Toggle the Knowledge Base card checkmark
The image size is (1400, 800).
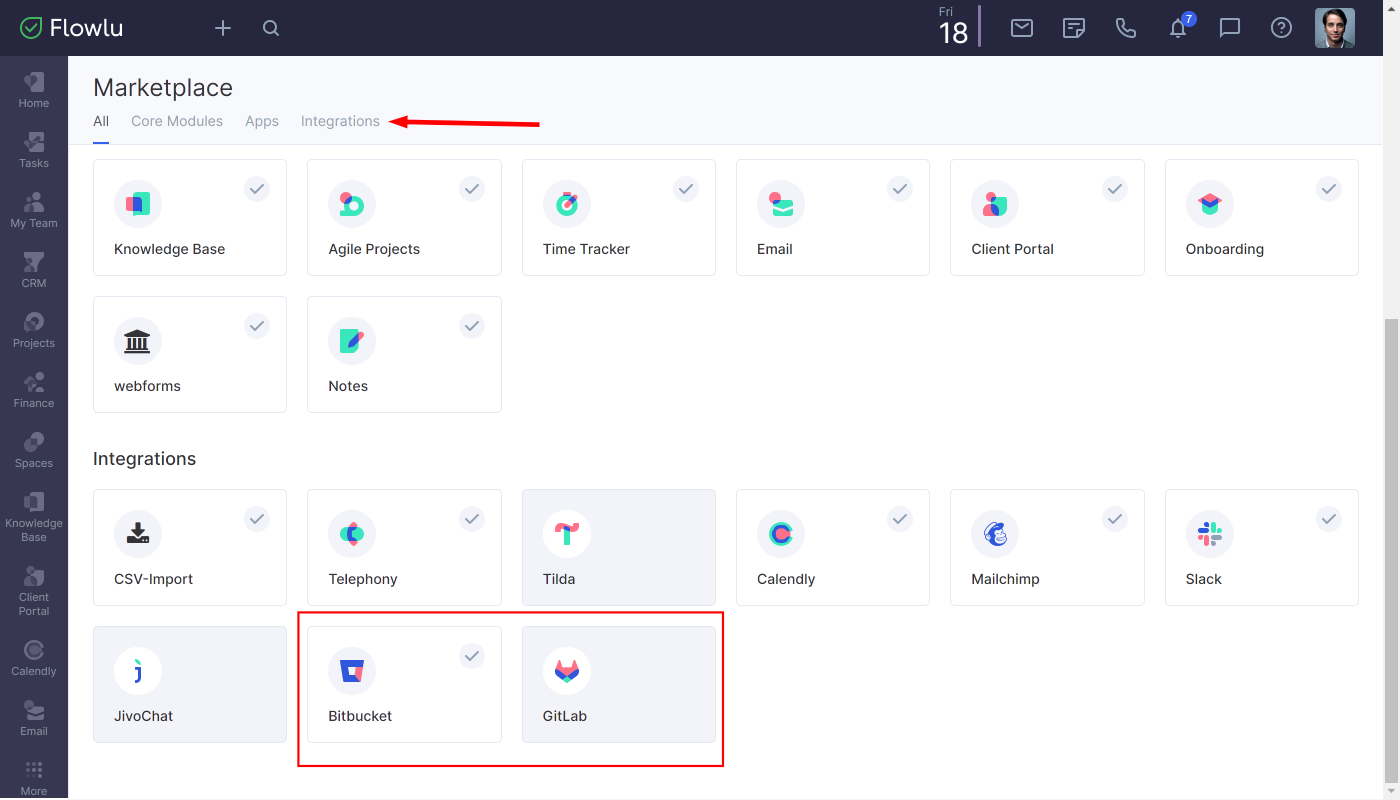(257, 188)
